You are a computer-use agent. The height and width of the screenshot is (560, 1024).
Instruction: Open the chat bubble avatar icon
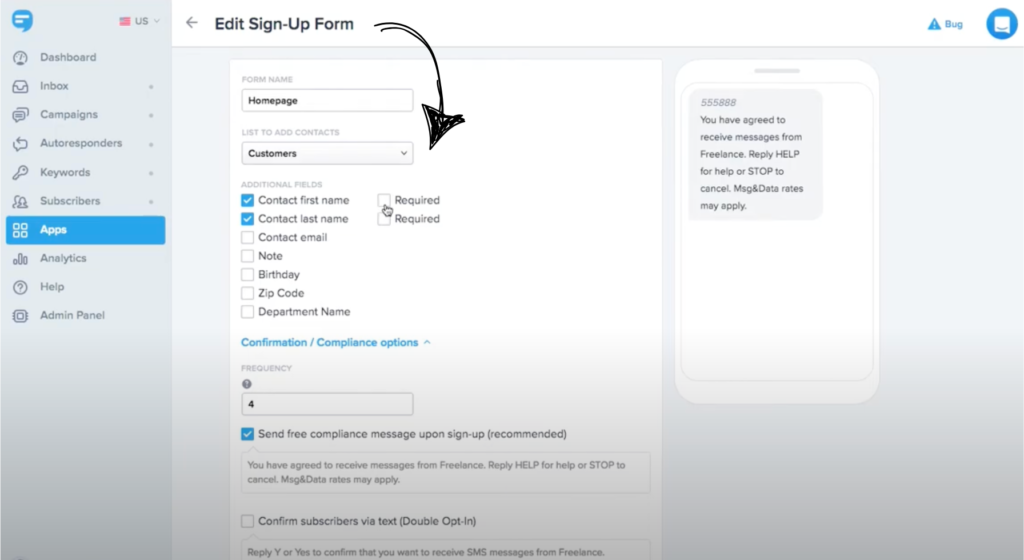[x=1001, y=24]
